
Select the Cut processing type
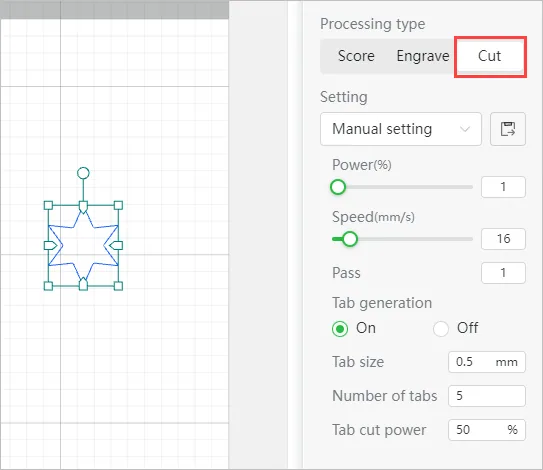[x=490, y=56]
